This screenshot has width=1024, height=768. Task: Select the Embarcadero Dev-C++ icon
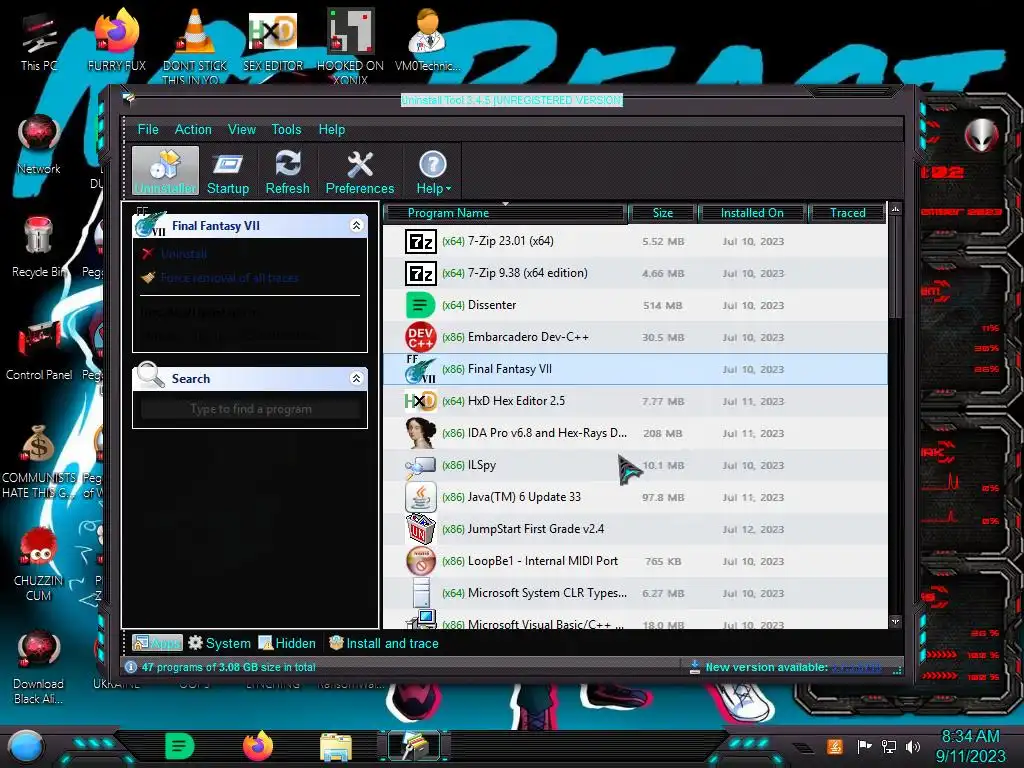[x=421, y=337]
